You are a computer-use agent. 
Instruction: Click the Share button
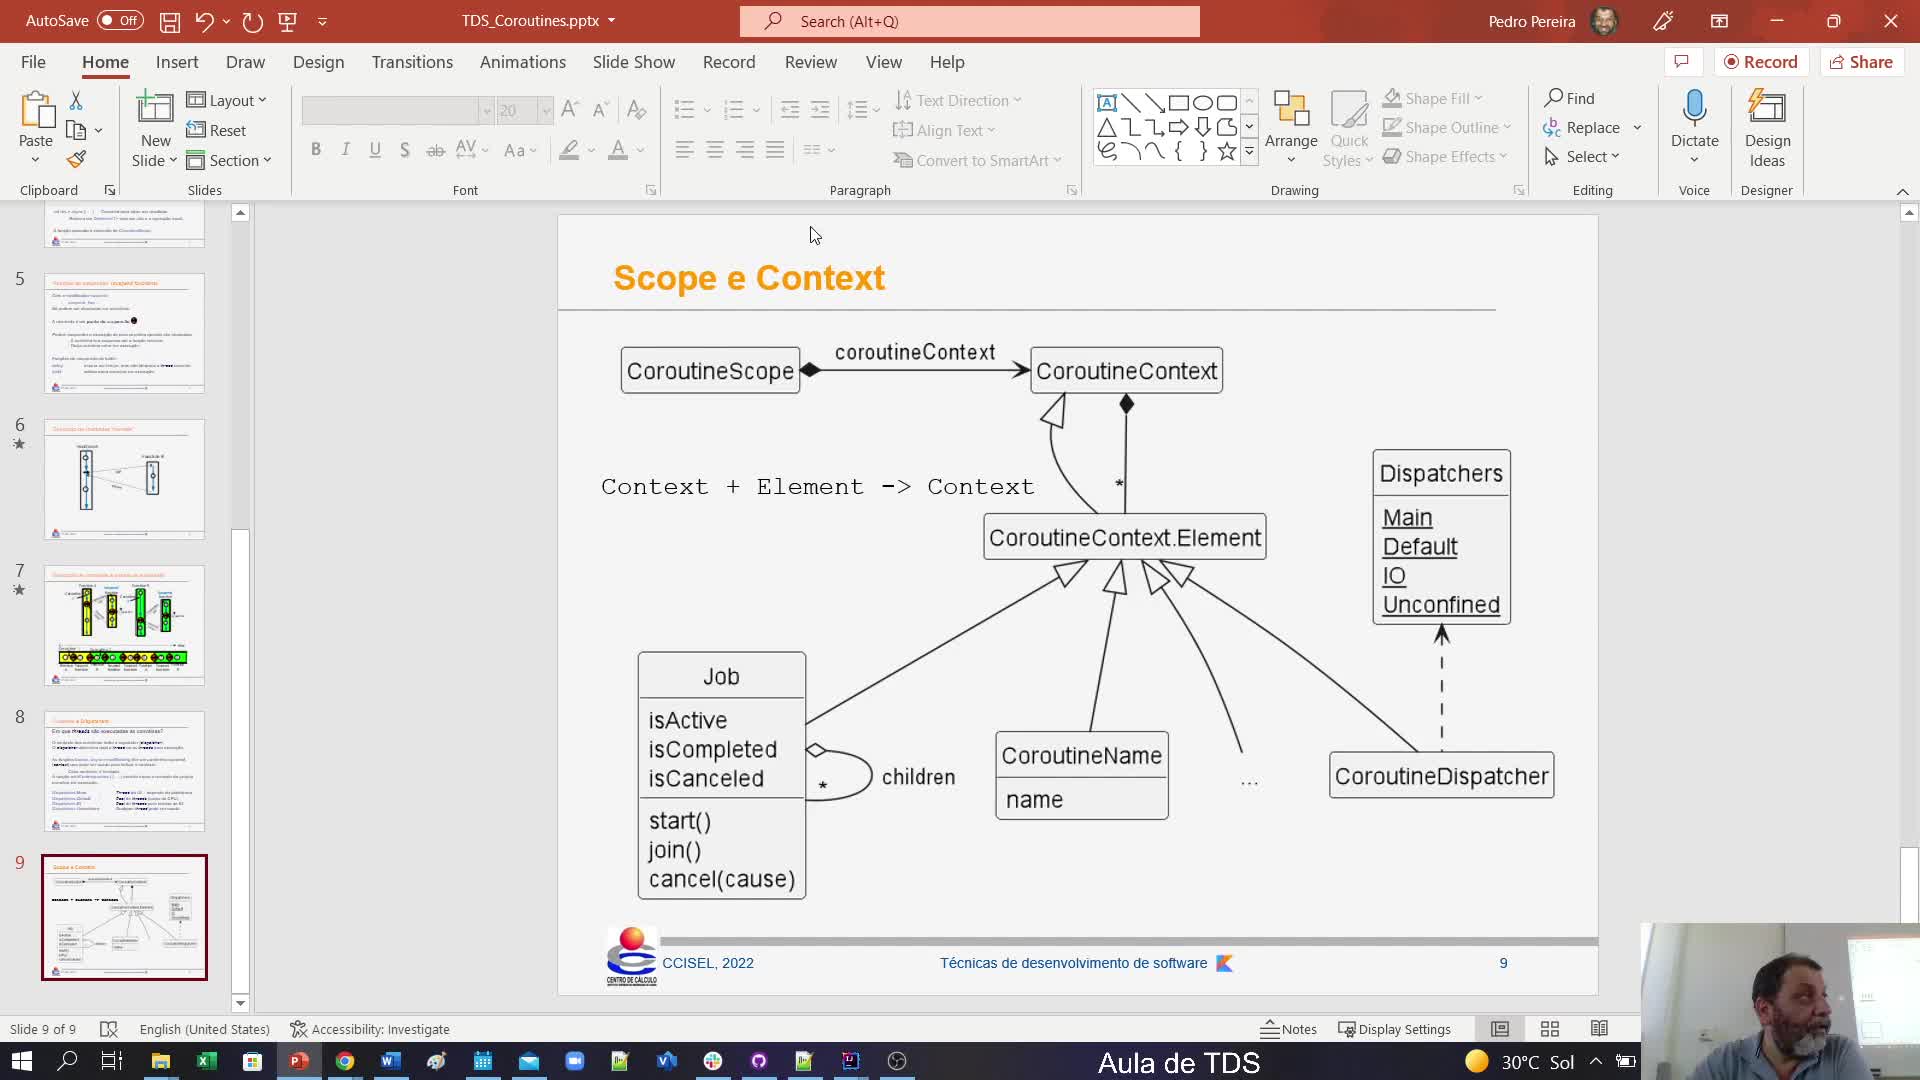click(1861, 61)
